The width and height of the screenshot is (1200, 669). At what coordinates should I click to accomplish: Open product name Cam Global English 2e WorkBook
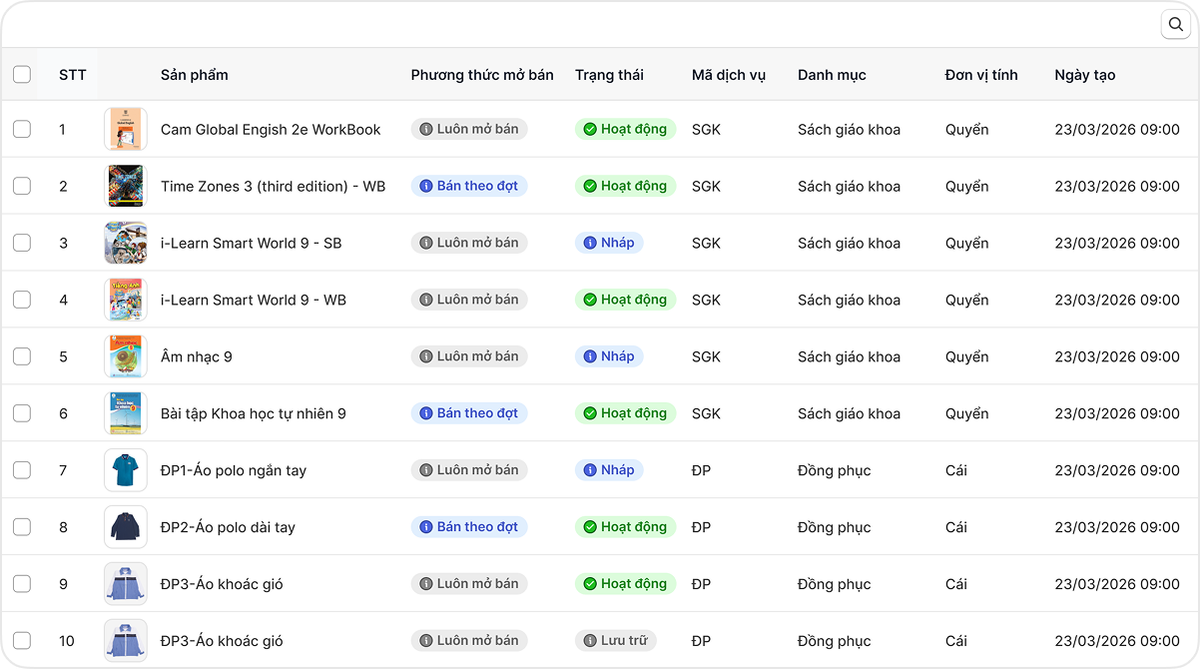(271, 129)
